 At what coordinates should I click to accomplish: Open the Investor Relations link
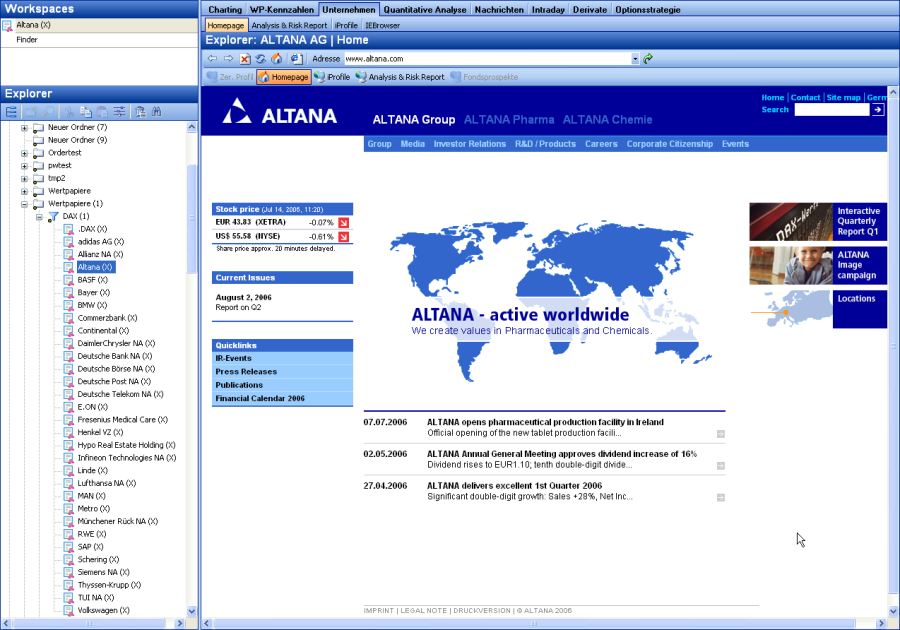[469, 144]
